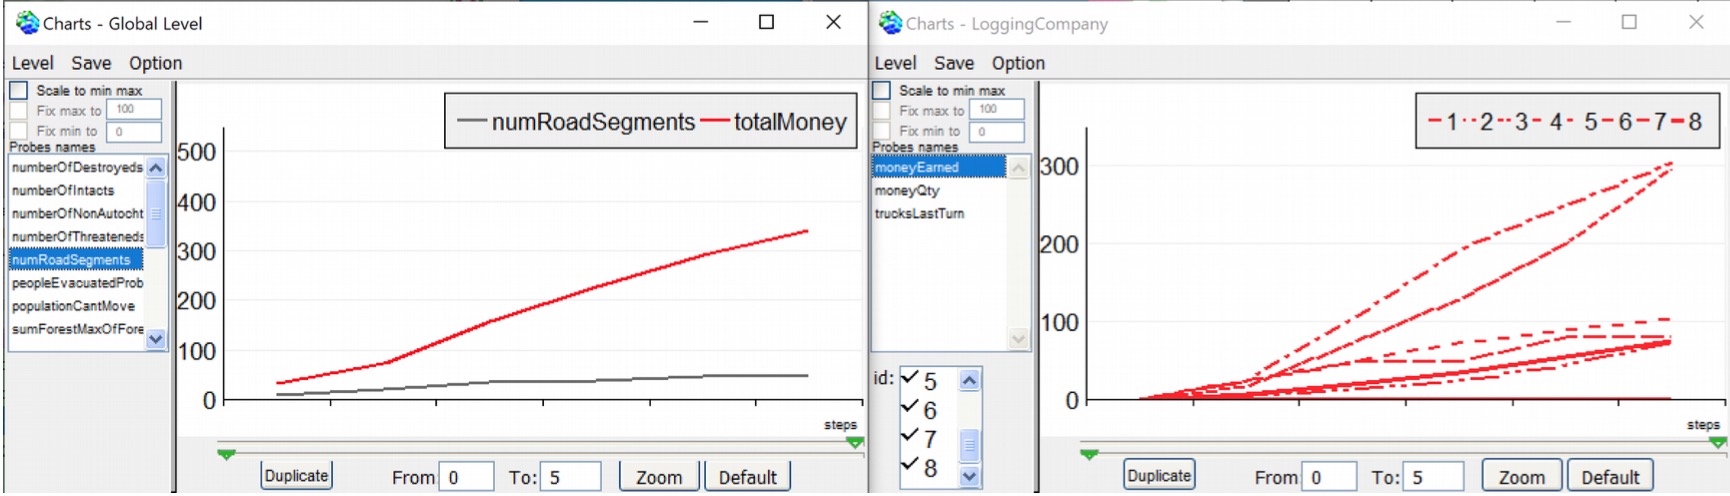Click the Charts LoggingCompany app icon
The image size is (1730, 496).
[x=890, y=22]
